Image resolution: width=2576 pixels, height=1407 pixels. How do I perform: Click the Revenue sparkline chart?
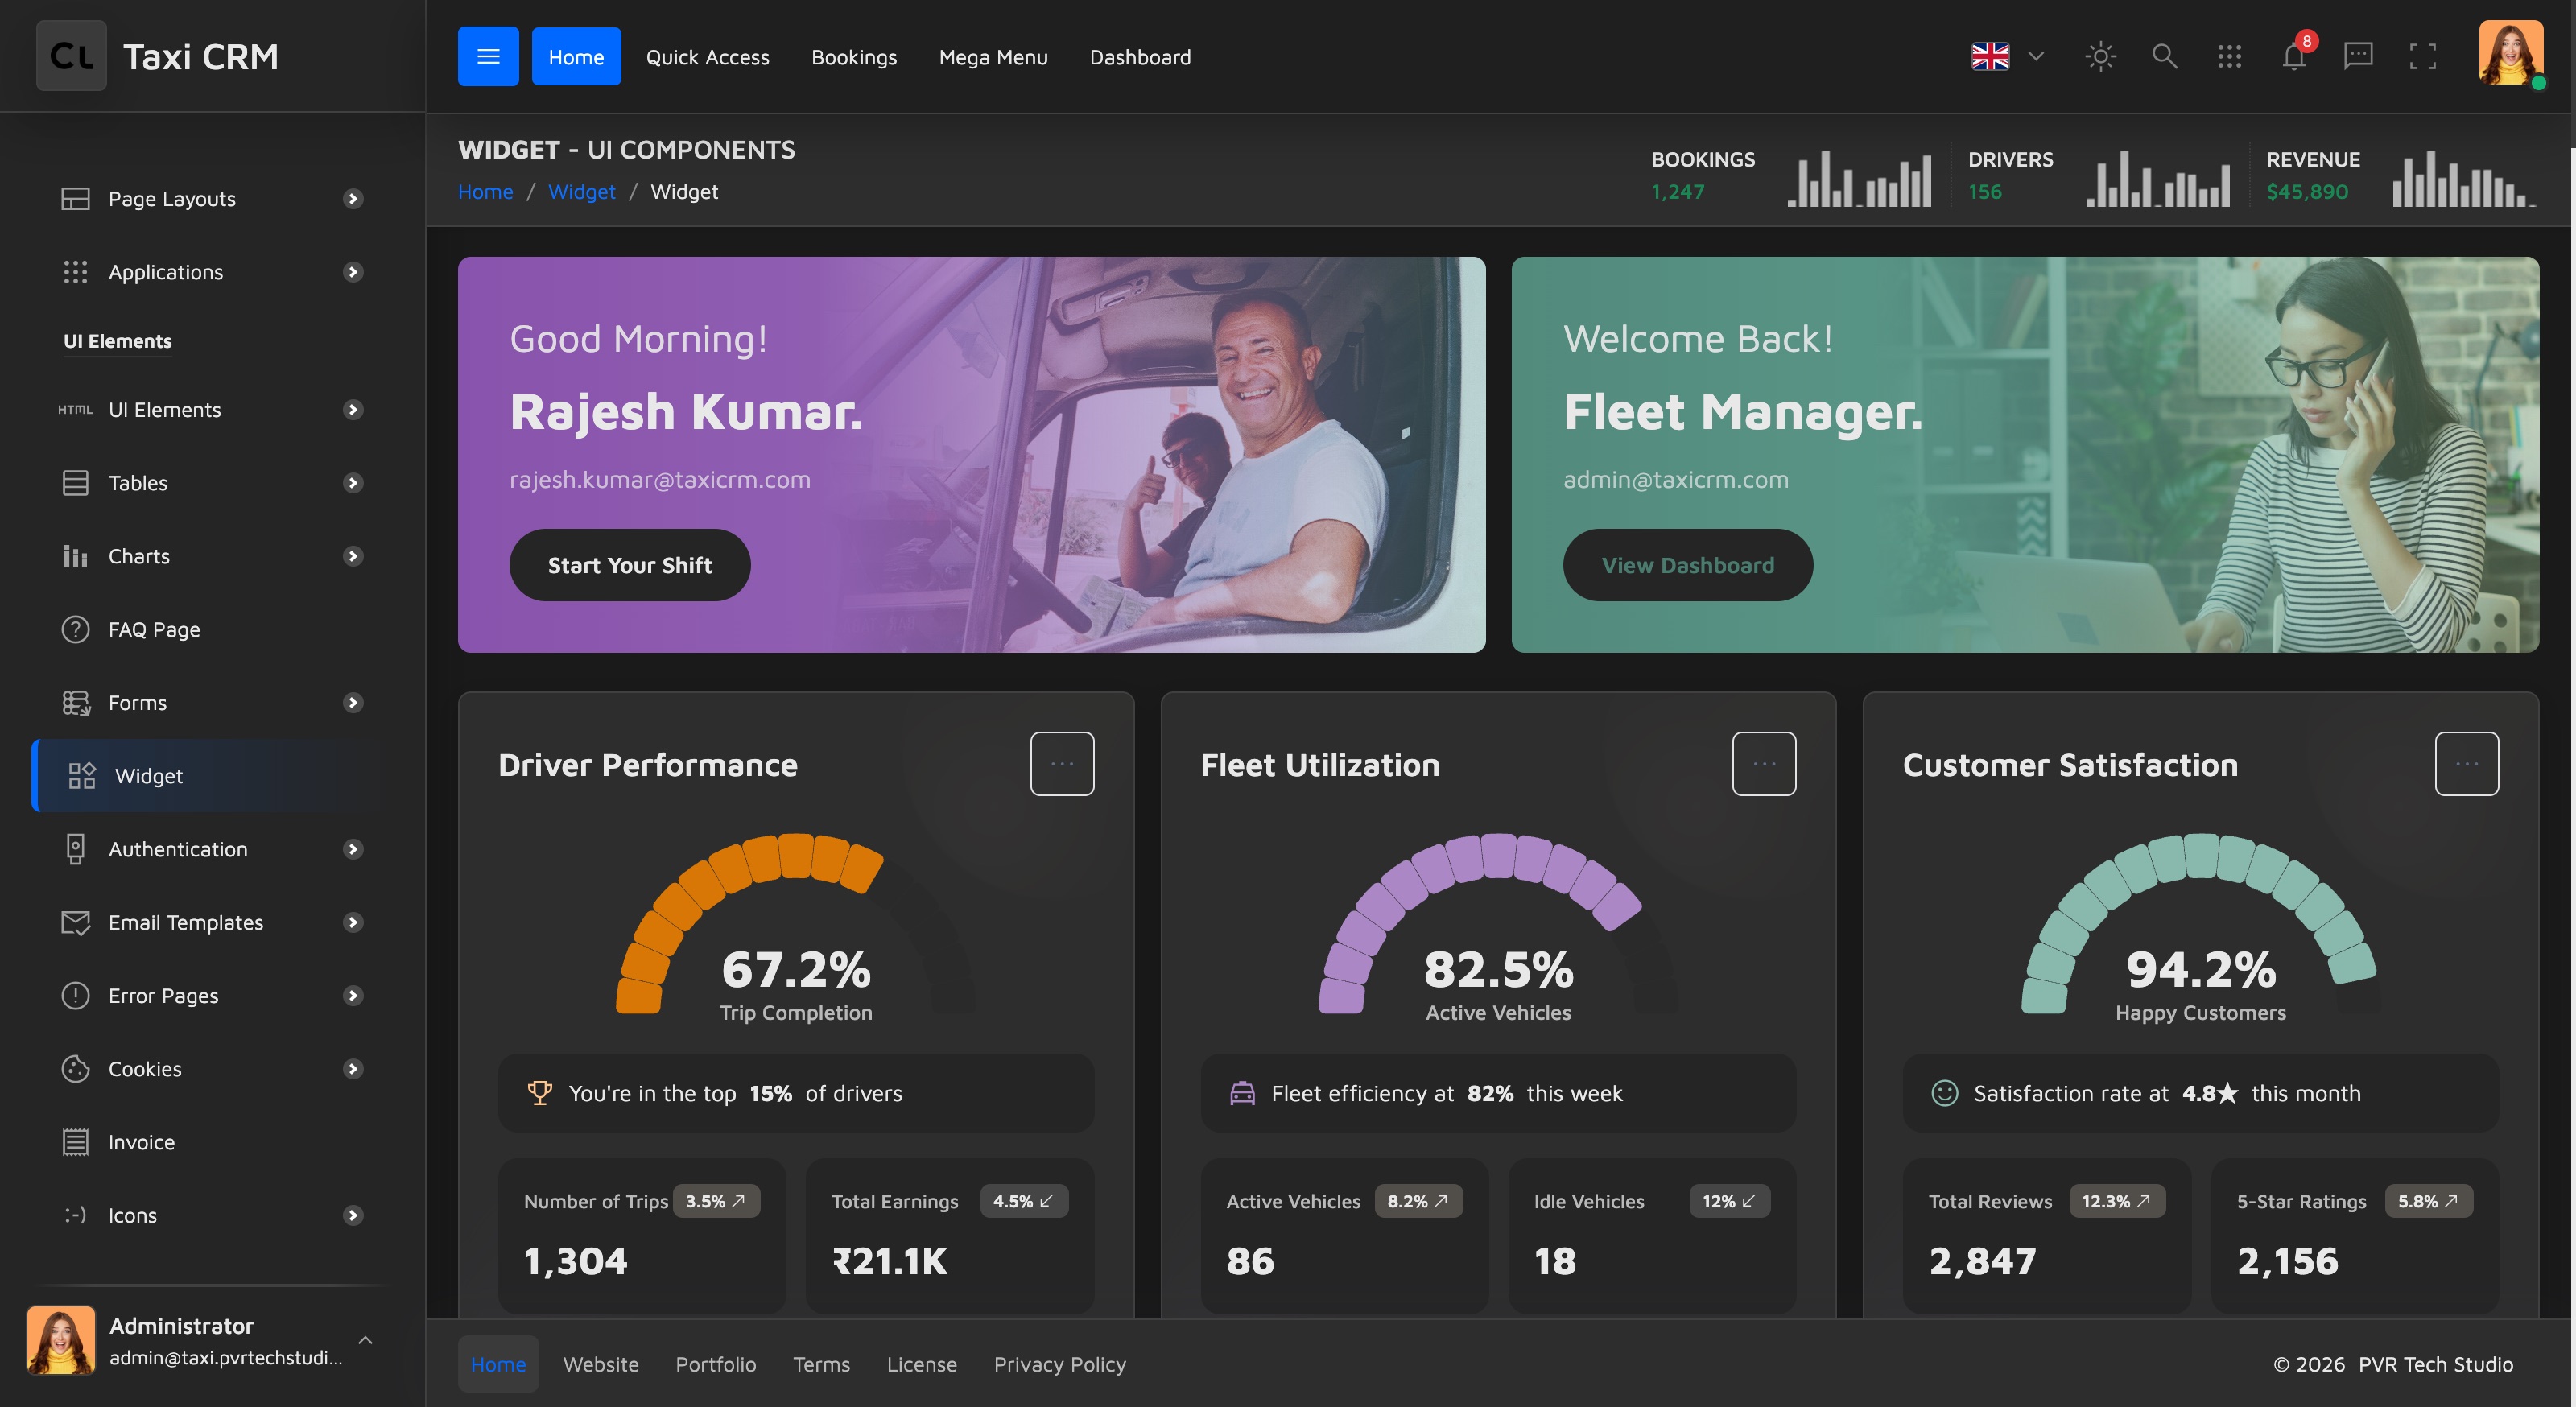point(2464,178)
